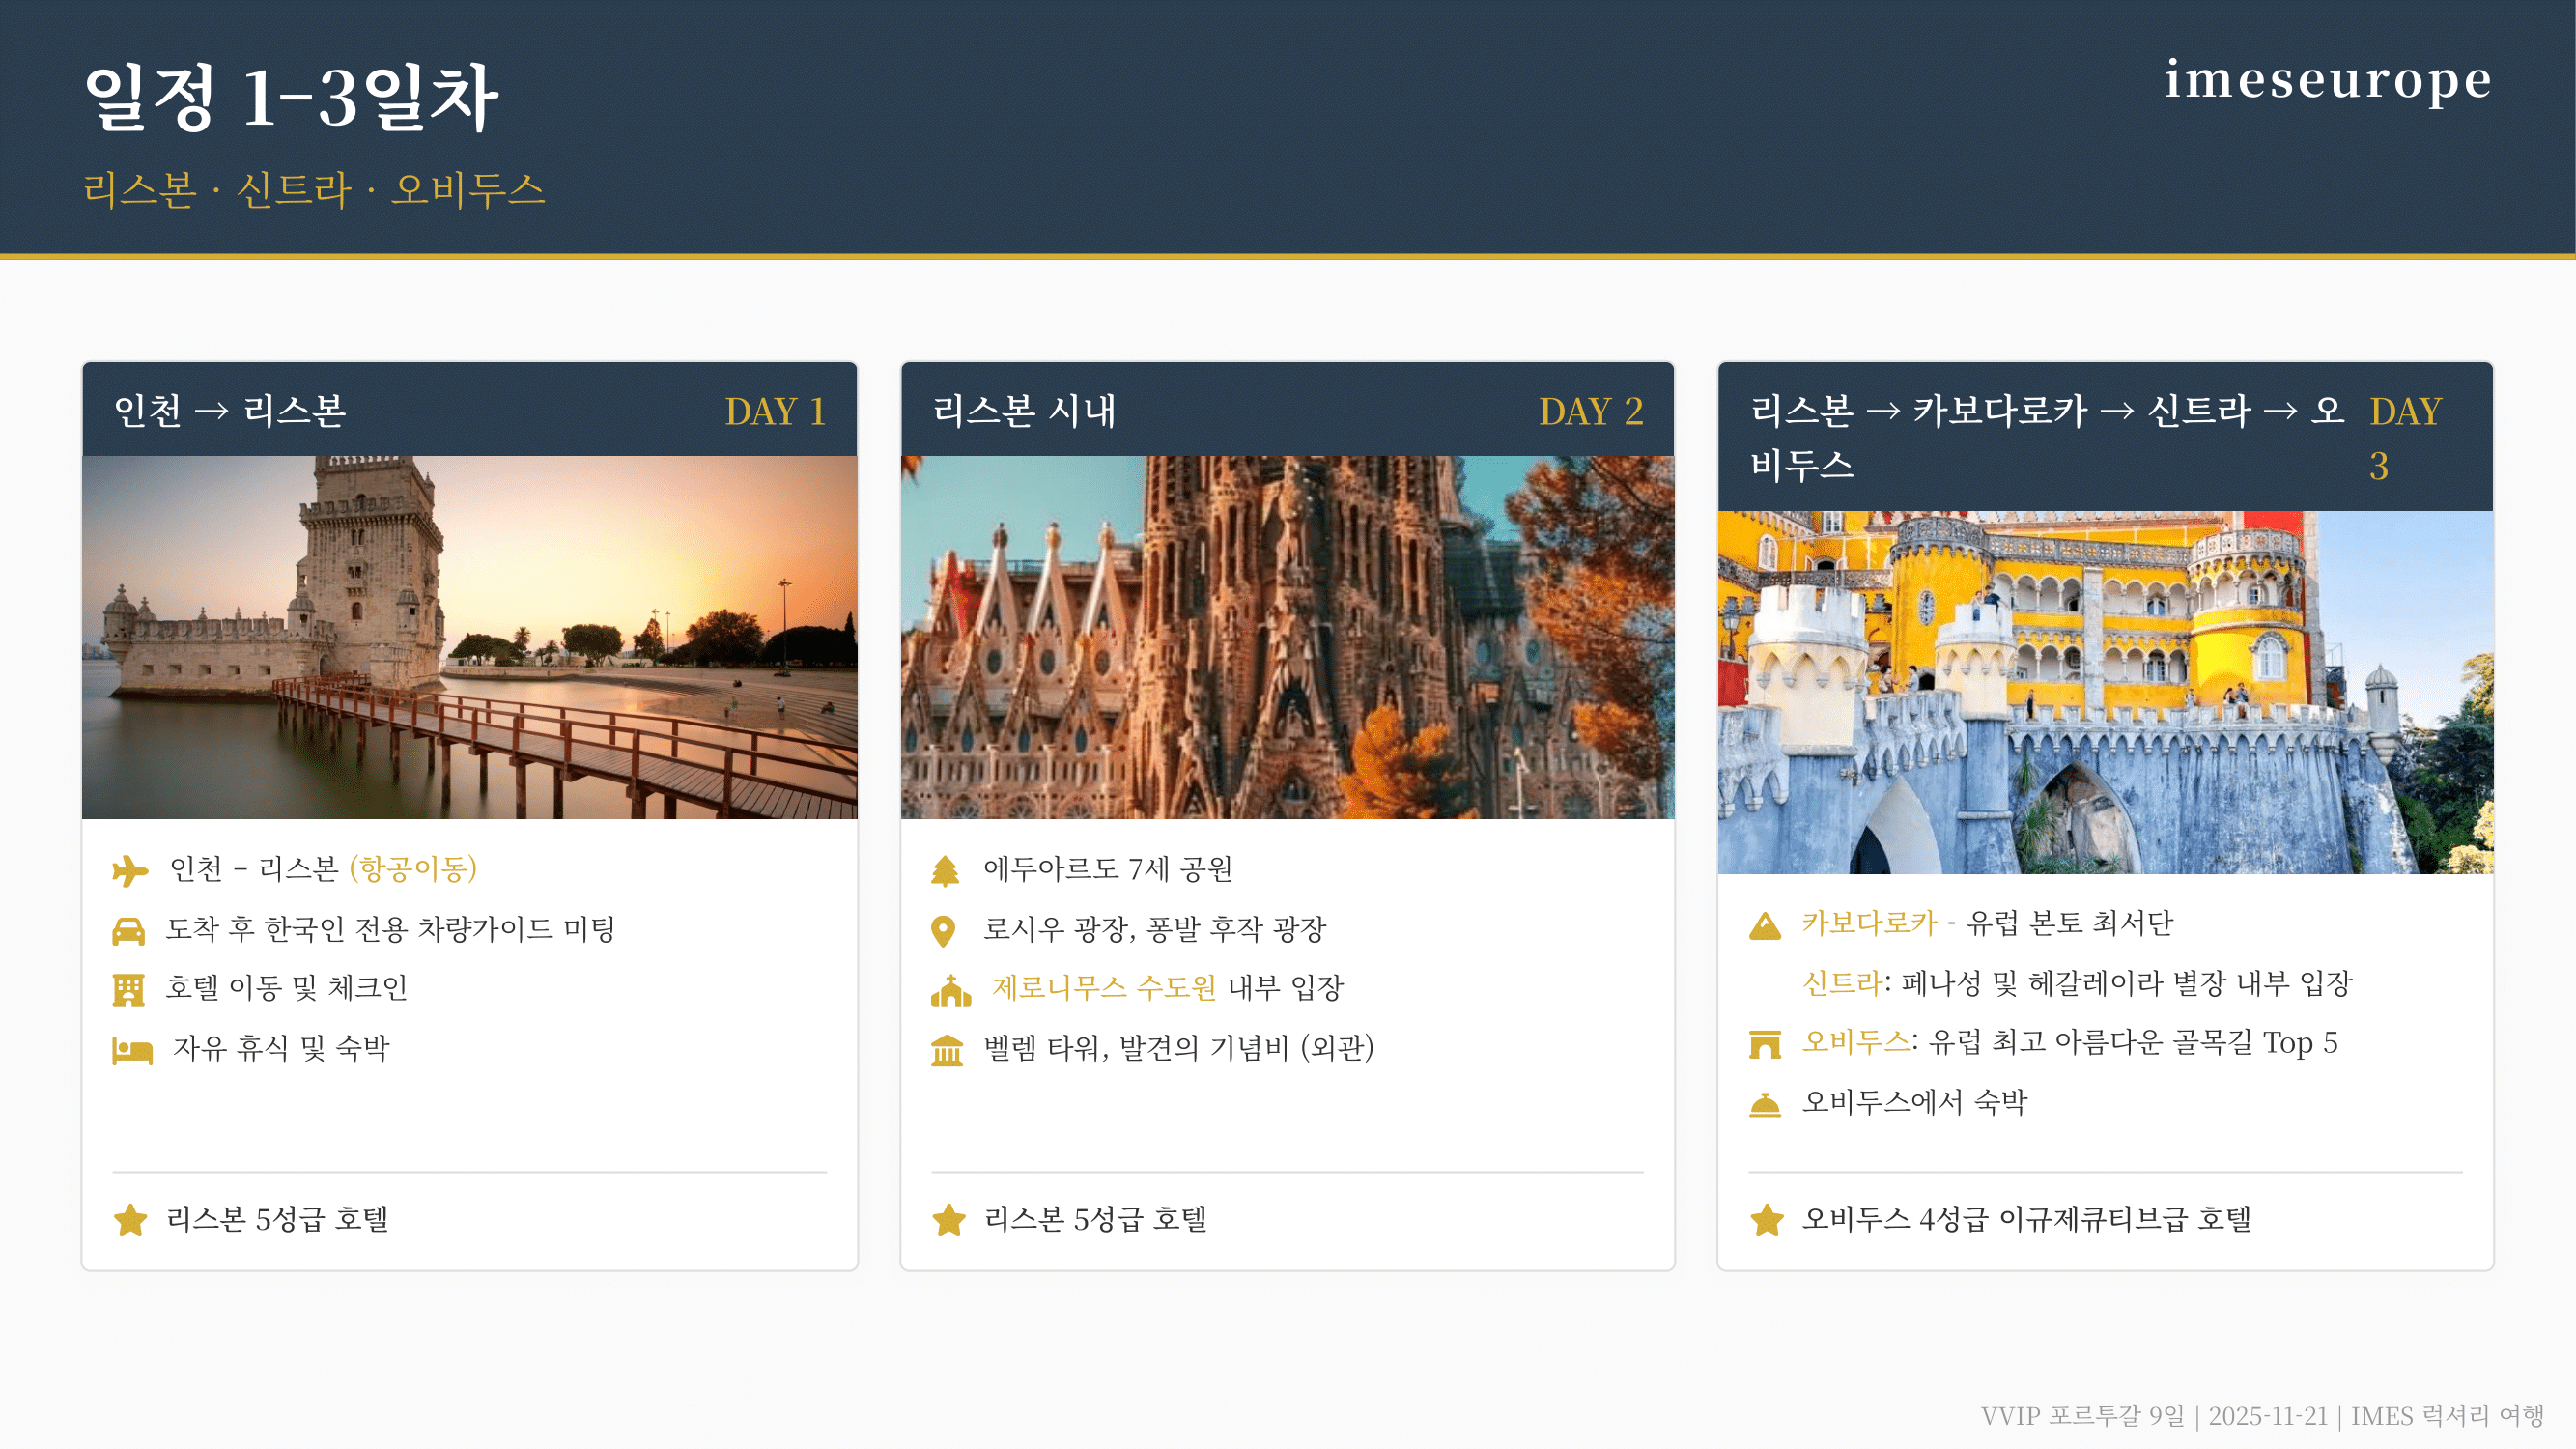Click the car icon beside the guide meeting line
This screenshot has height=1449, width=2576.
pyautogui.click(x=129, y=931)
